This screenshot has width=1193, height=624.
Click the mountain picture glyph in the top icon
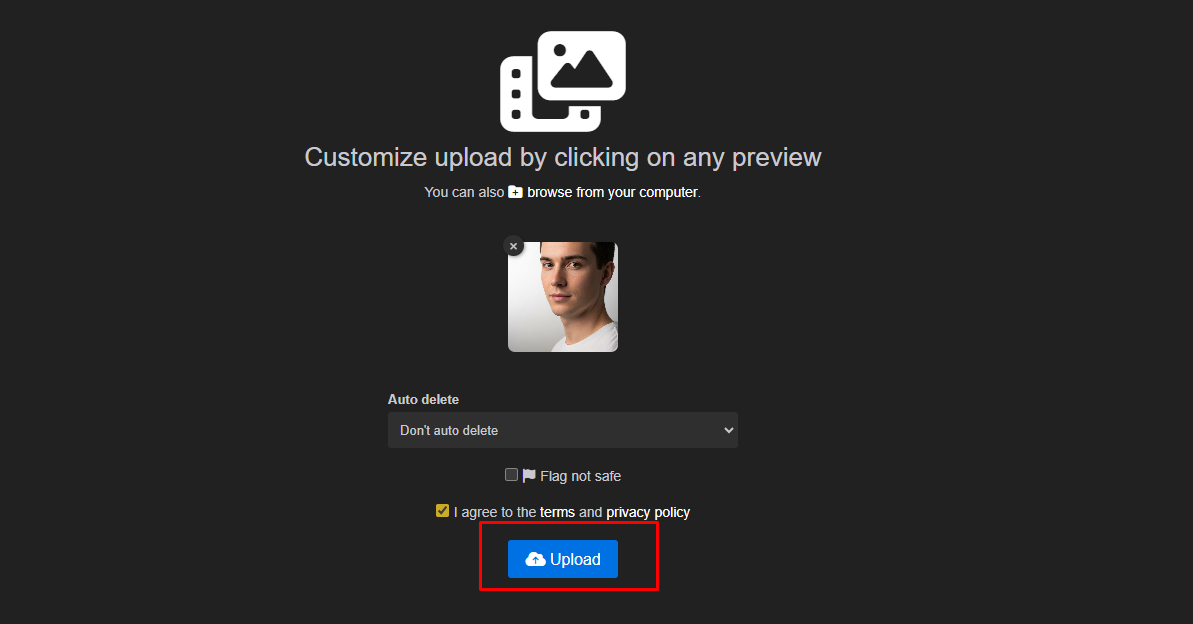[581, 66]
